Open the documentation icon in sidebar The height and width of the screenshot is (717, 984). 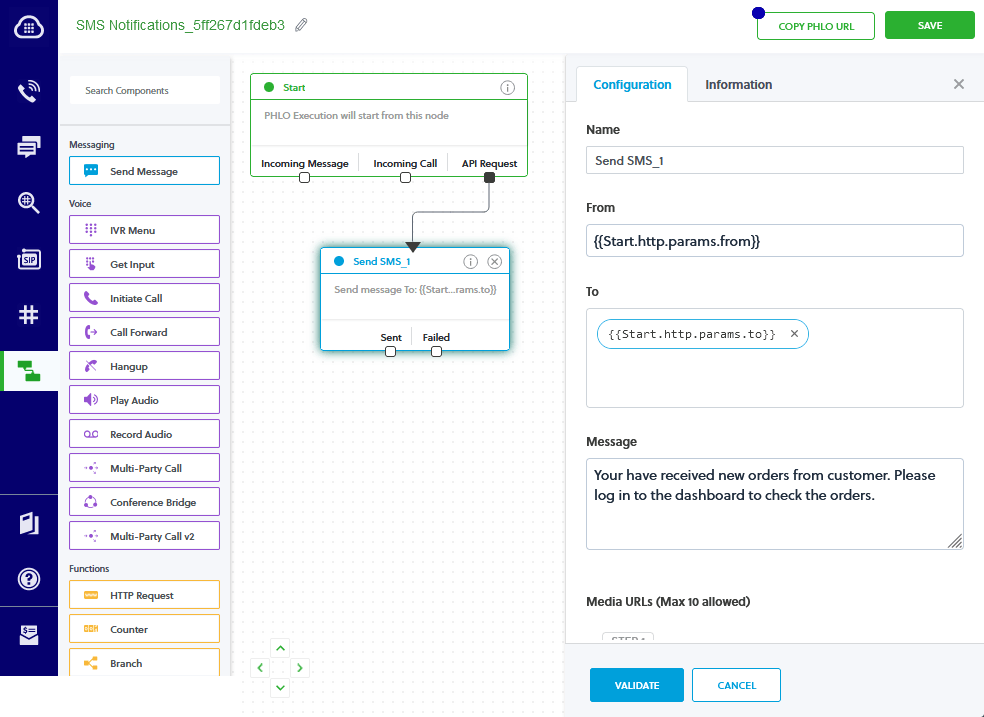[x=29, y=523]
